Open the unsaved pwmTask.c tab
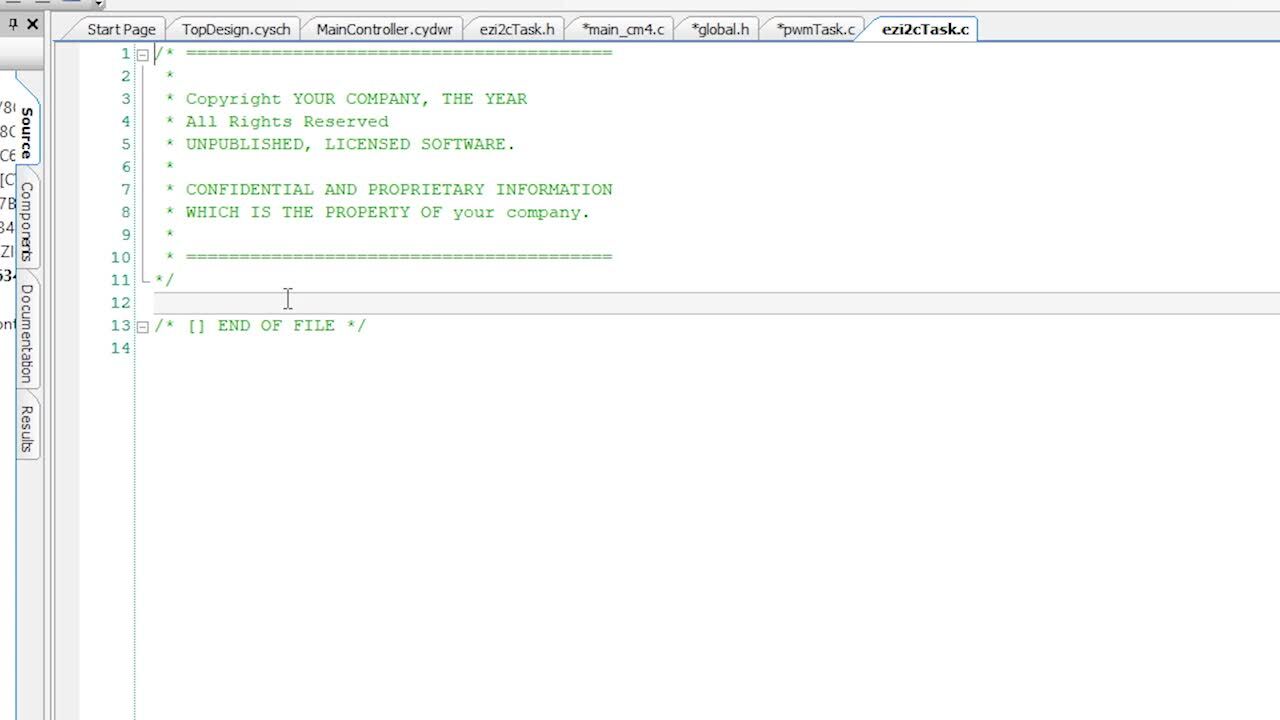The image size is (1280, 720). [x=813, y=29]
